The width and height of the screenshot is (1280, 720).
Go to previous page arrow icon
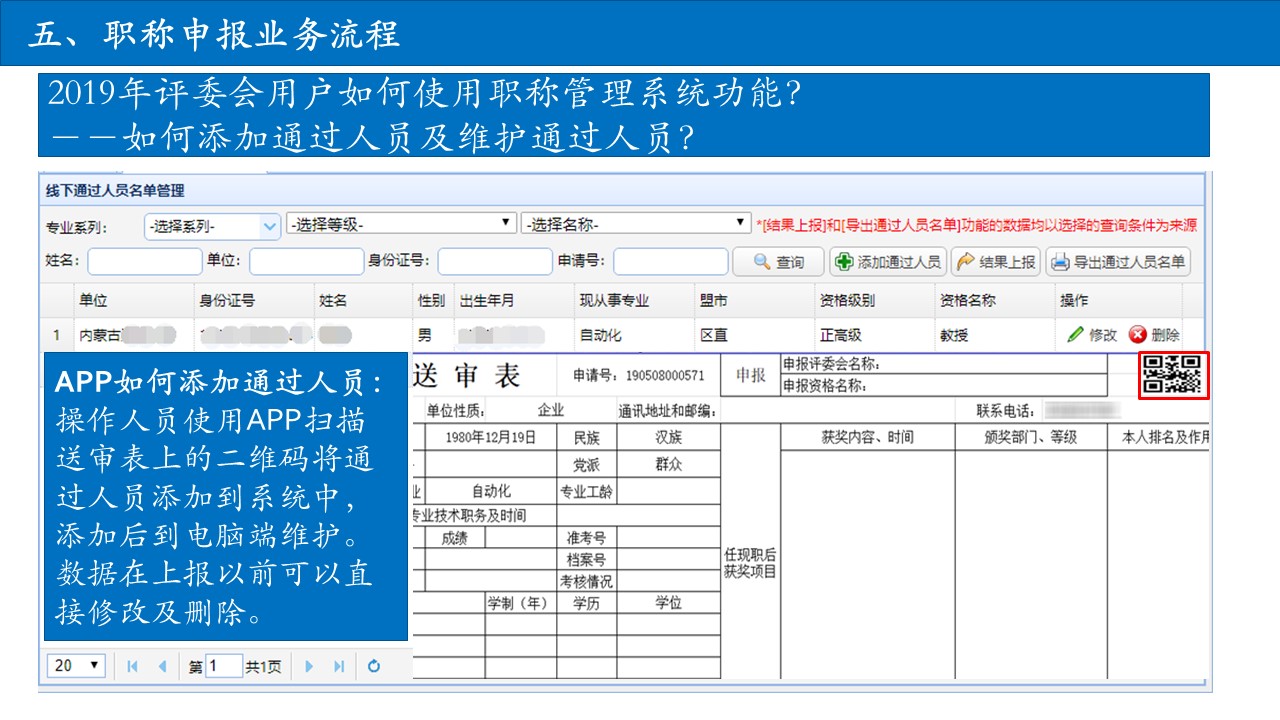pos(162,666)
